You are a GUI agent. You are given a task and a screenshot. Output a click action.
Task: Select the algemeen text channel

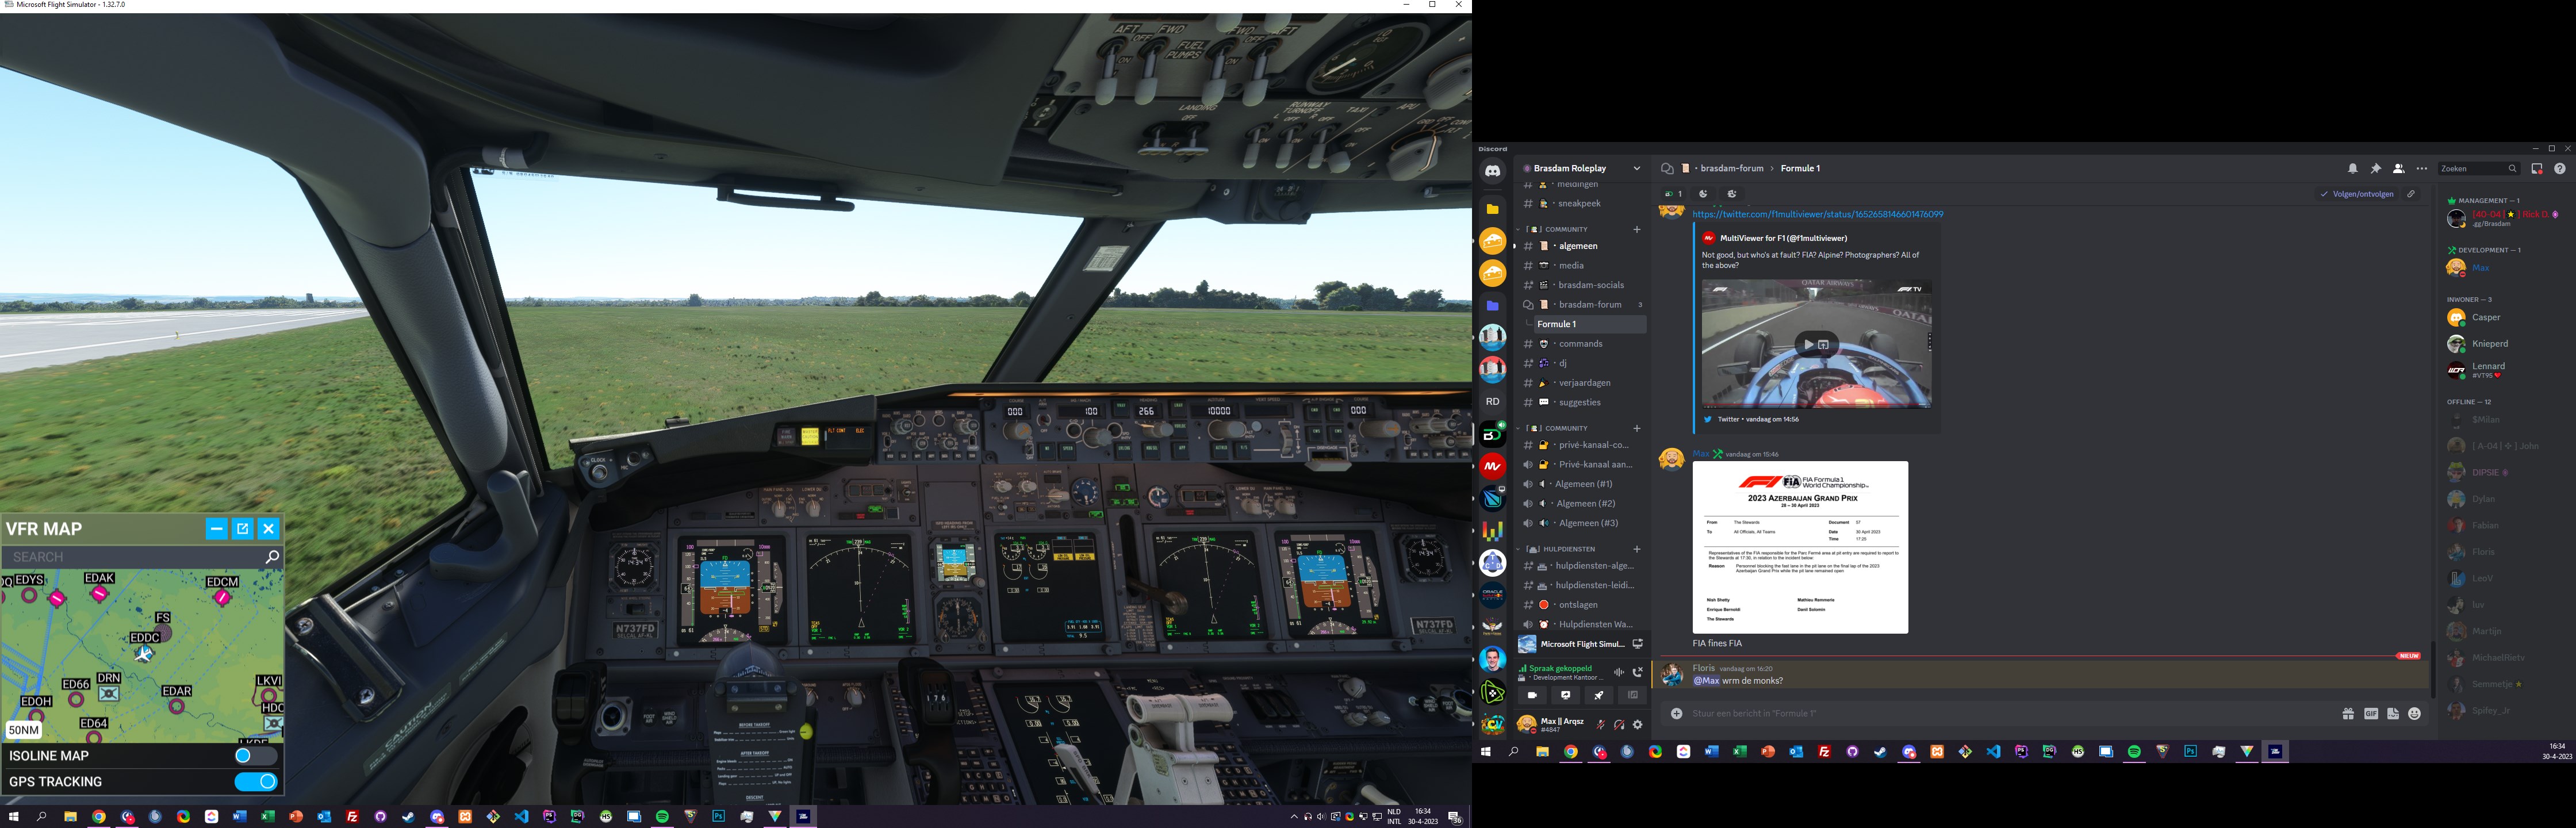click(1578, 246)
